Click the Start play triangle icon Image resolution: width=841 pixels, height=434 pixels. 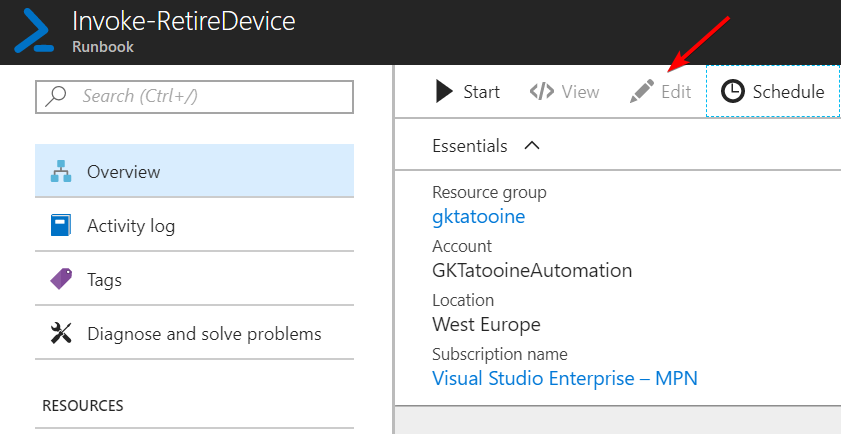pos(444,91)
